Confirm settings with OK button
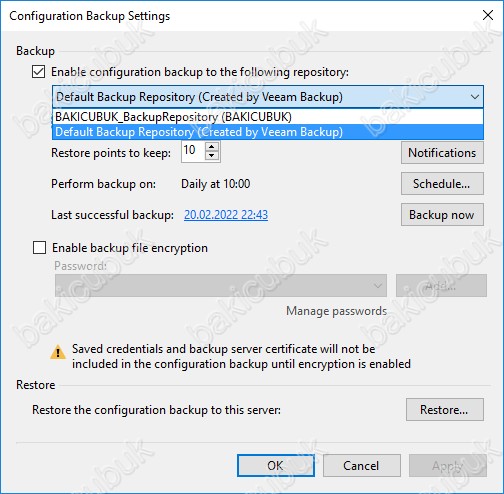 (276, 466)
